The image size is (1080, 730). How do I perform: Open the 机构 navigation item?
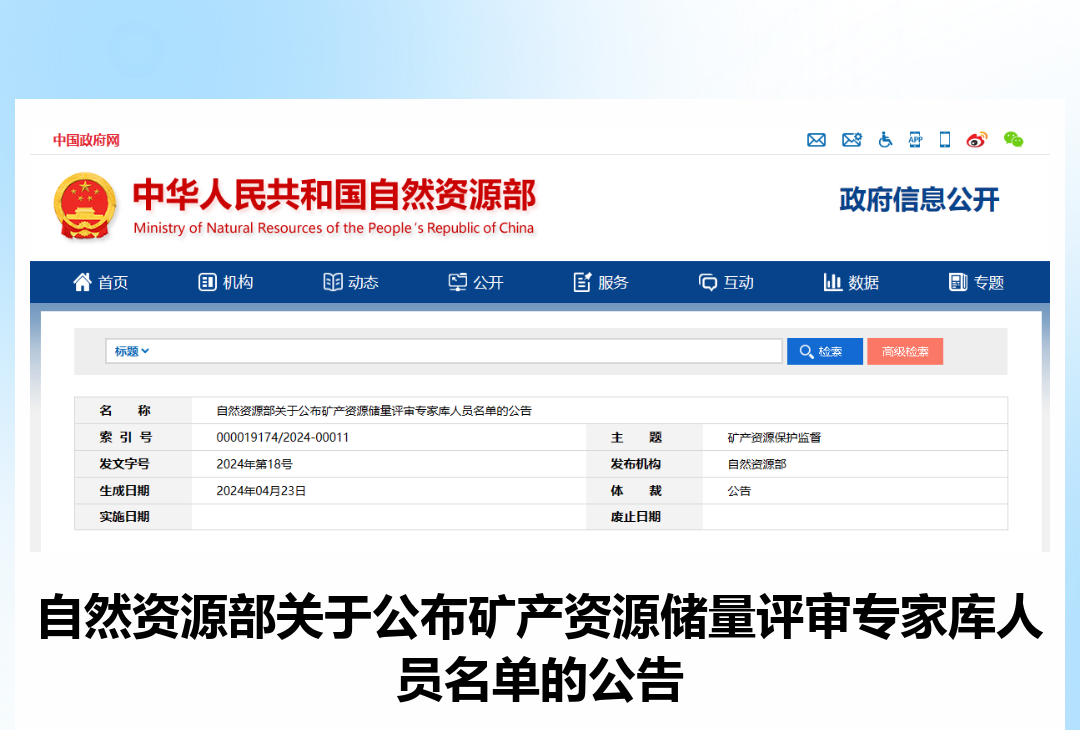point(226,282)
